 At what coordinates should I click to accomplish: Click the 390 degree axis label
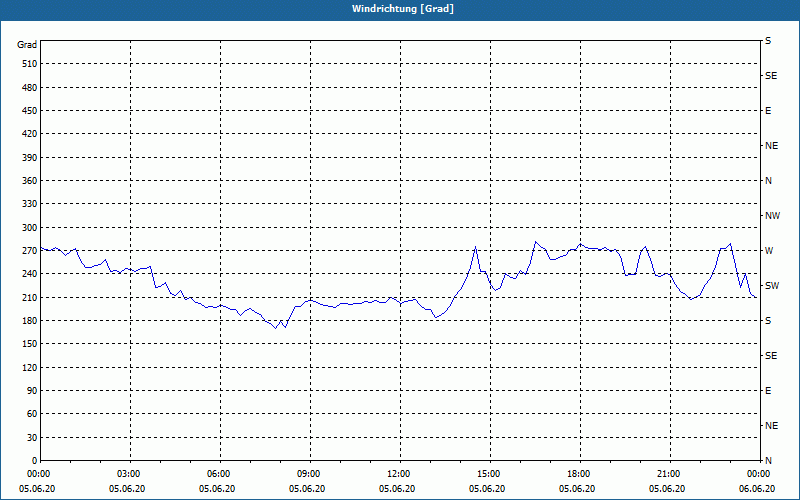click(30, 158)
